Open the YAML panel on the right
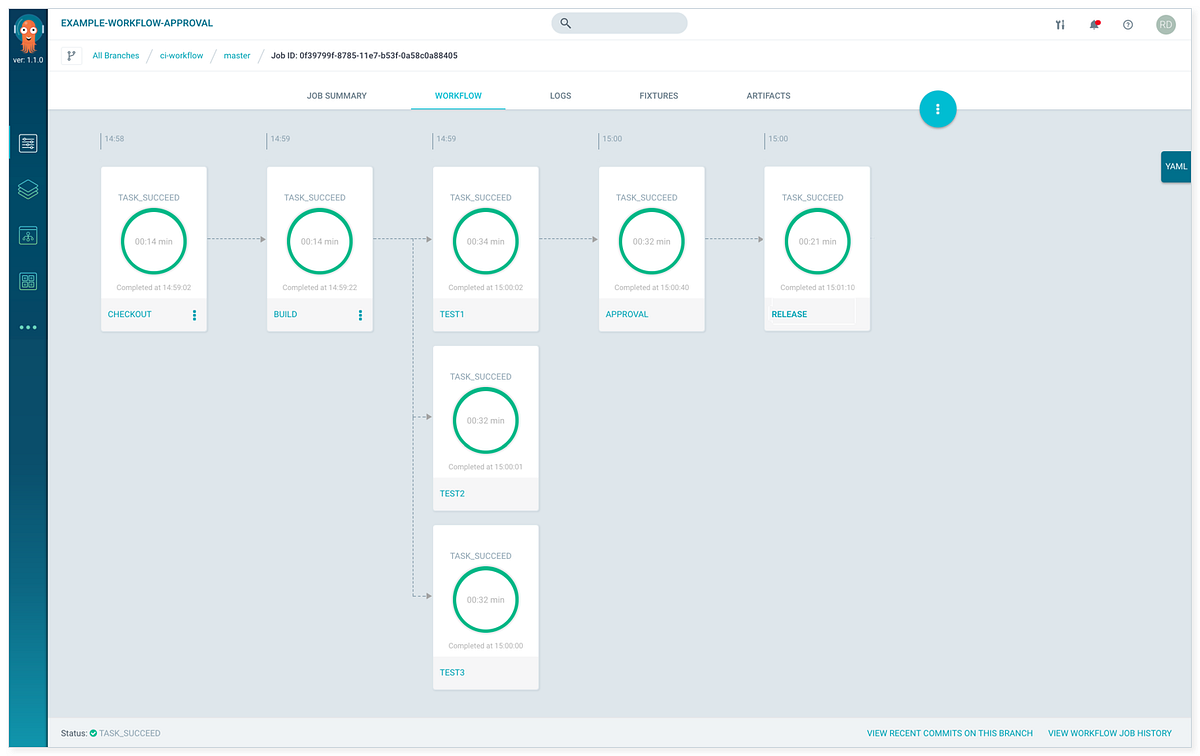Screen dimensions: 1200x756 (1176, 167)
